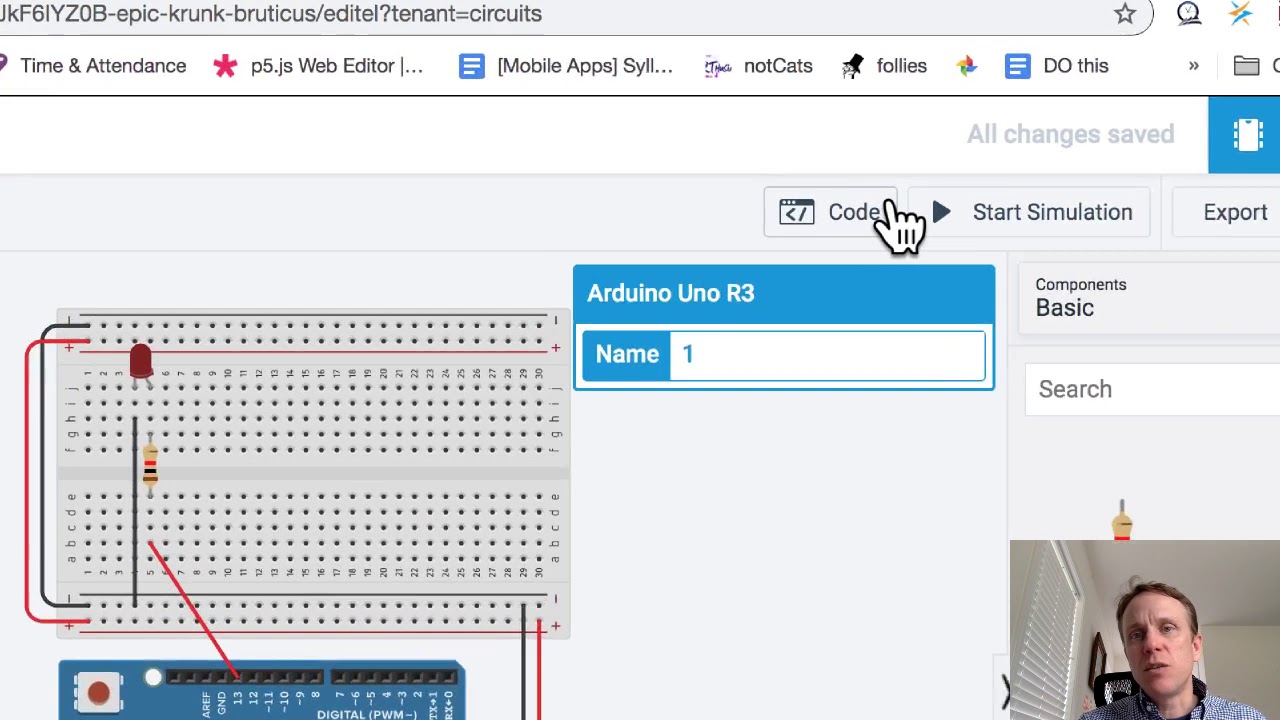
Task: Click the Arduino reset button
Action: [x=98, y=692]
